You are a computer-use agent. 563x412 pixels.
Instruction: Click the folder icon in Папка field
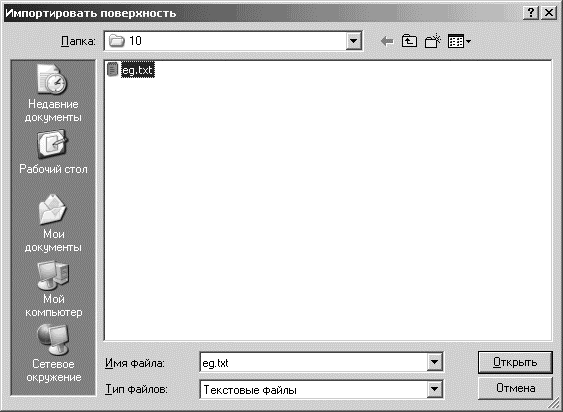(117, 41)
